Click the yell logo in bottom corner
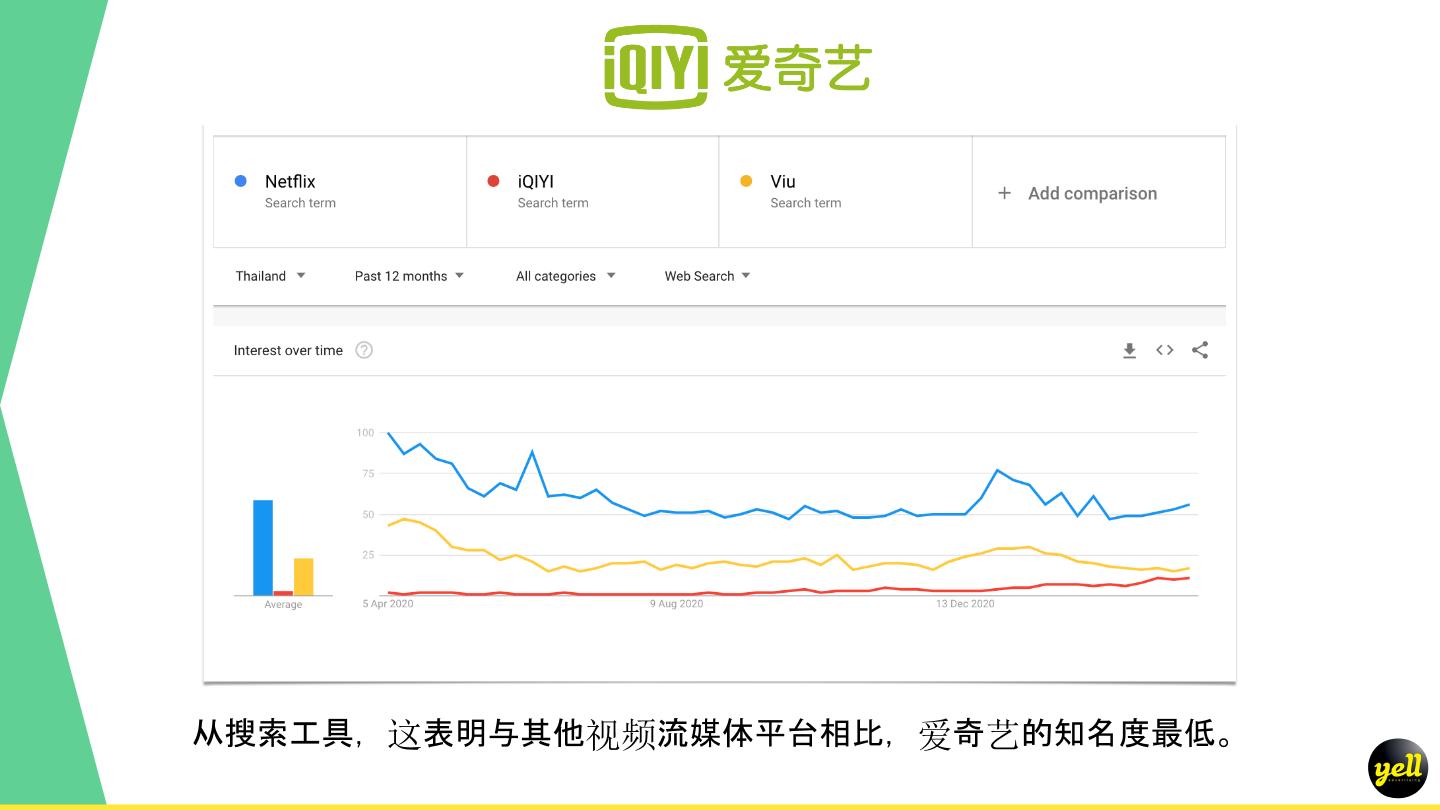Image resolution: width=1440 pixels, height=810 pixels. (x=1397, y=769)
